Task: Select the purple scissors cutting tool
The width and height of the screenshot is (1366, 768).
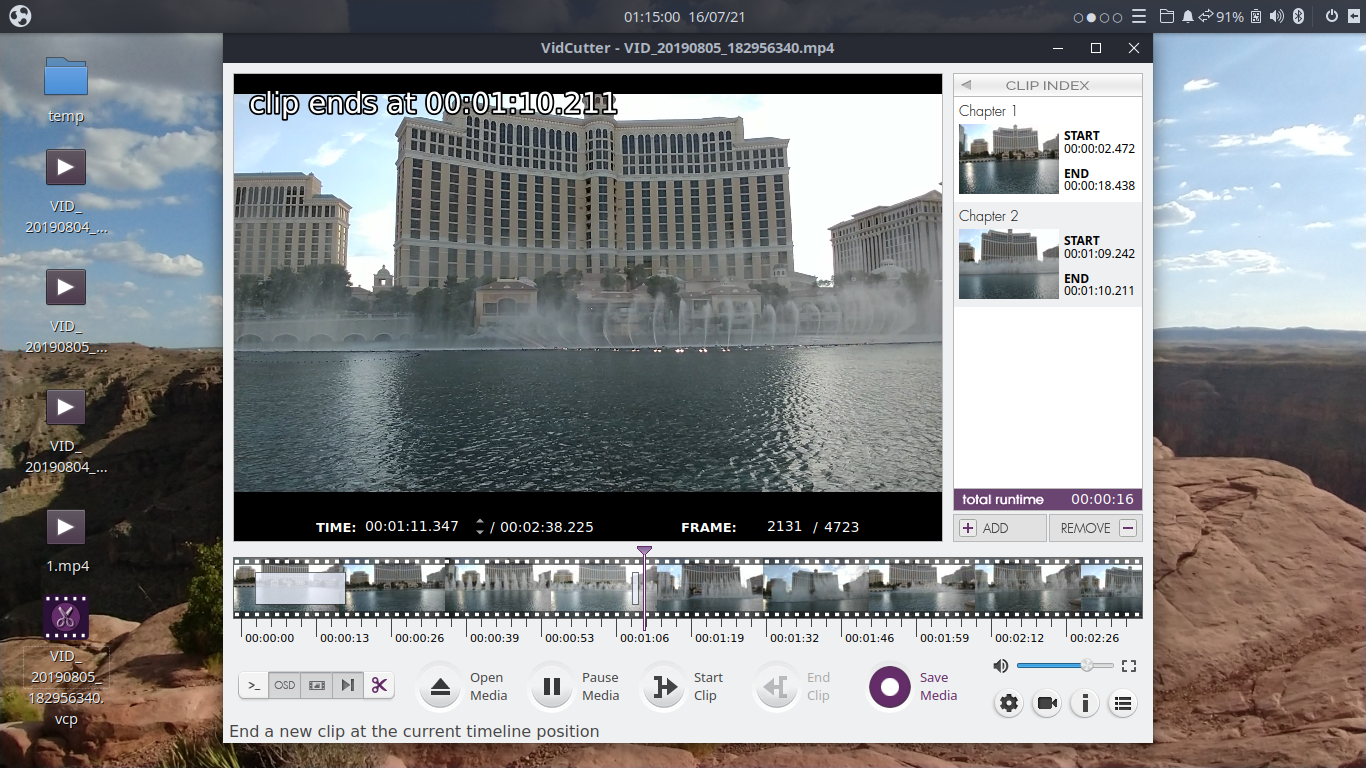Action: click(379, 686)
